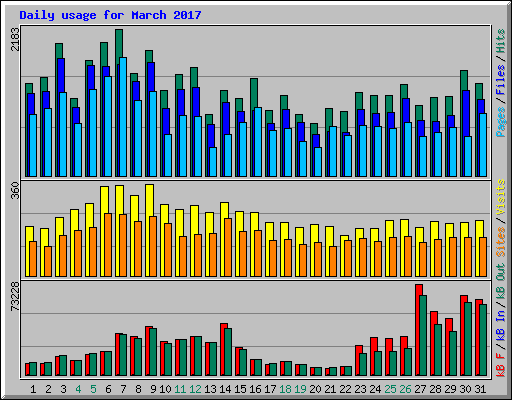Click day 7 on the x-axis

pyautogui.click(x=123, y=389)
